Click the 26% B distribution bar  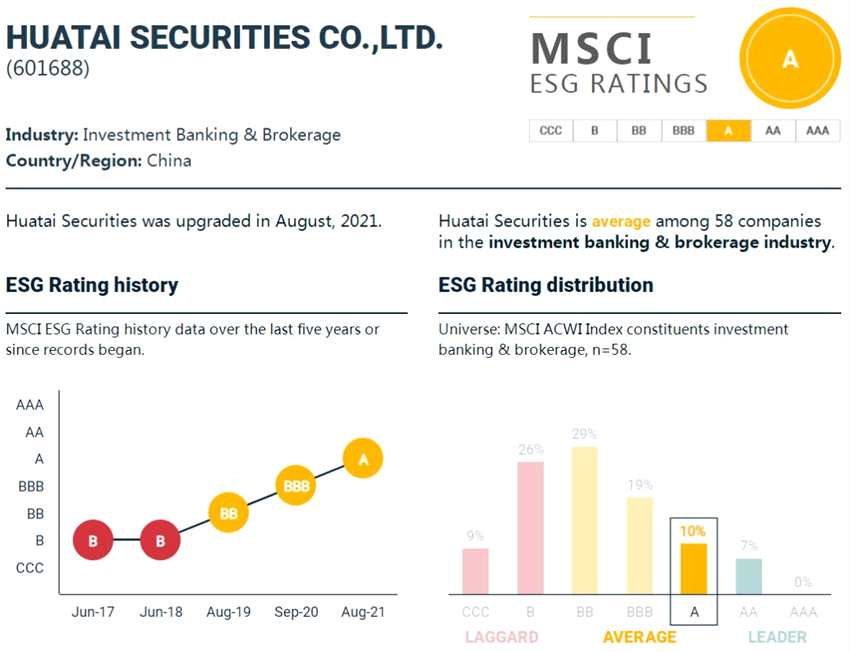[x=530, y=528]
